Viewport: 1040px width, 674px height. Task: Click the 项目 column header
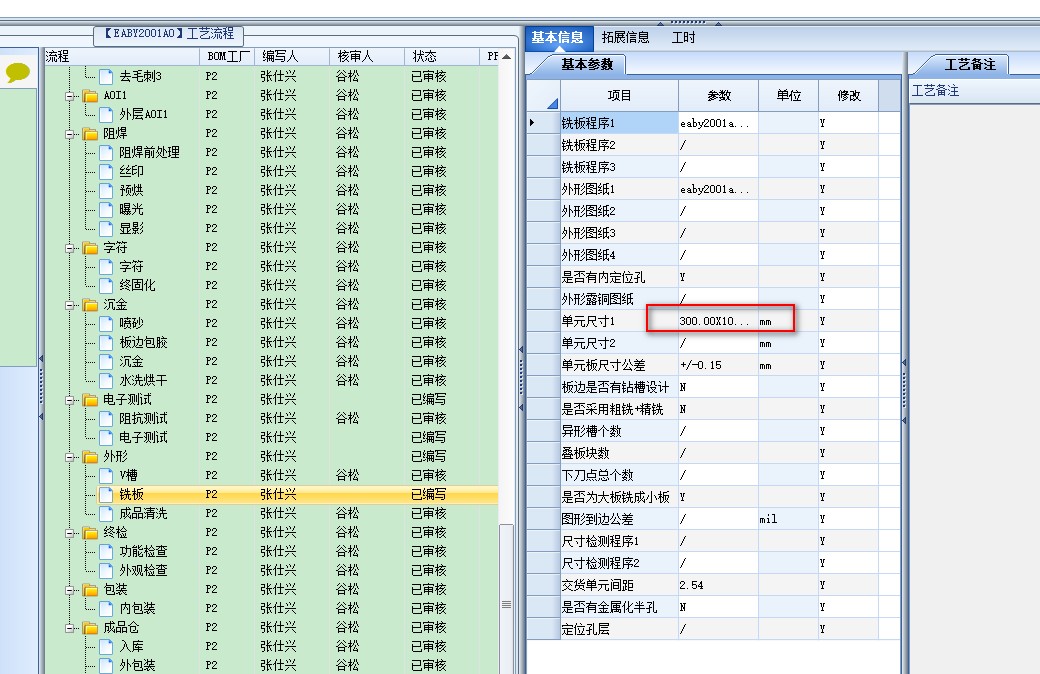[619, 96]
